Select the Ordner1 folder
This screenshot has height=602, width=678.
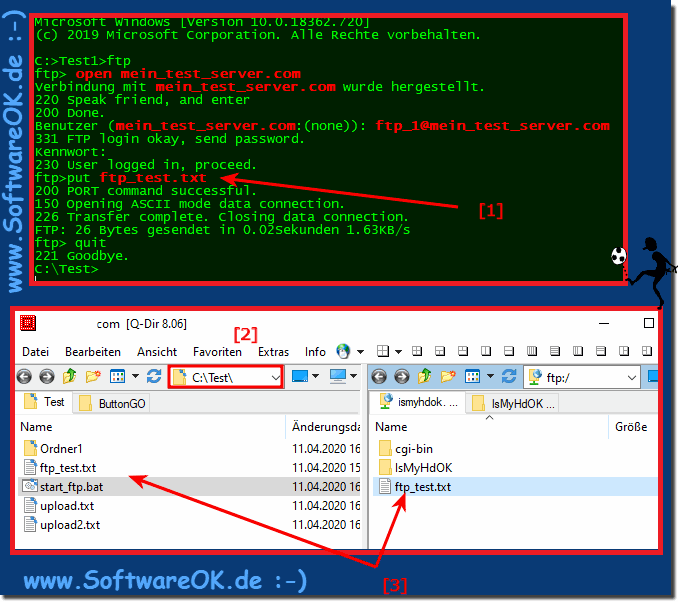point(53,448)
